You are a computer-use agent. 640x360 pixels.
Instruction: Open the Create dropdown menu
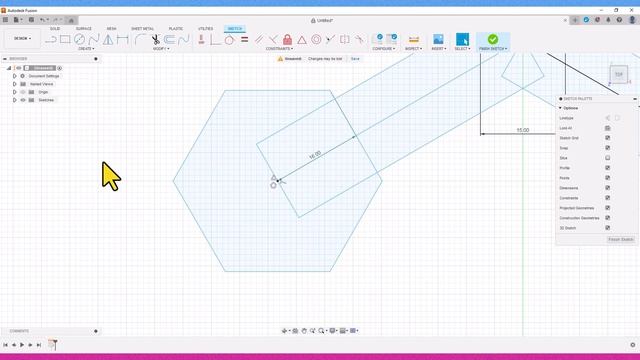[86, 49]
